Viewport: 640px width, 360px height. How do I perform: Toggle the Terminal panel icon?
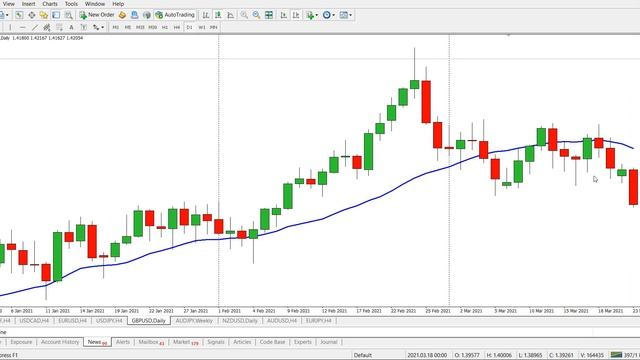(x=56, y=15)
